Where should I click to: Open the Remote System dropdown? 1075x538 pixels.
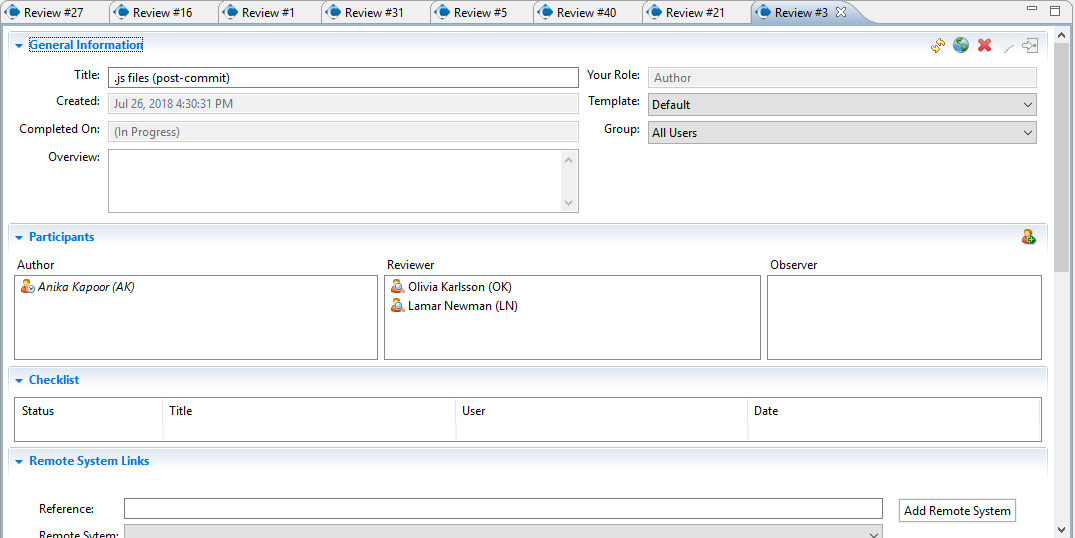503,533
